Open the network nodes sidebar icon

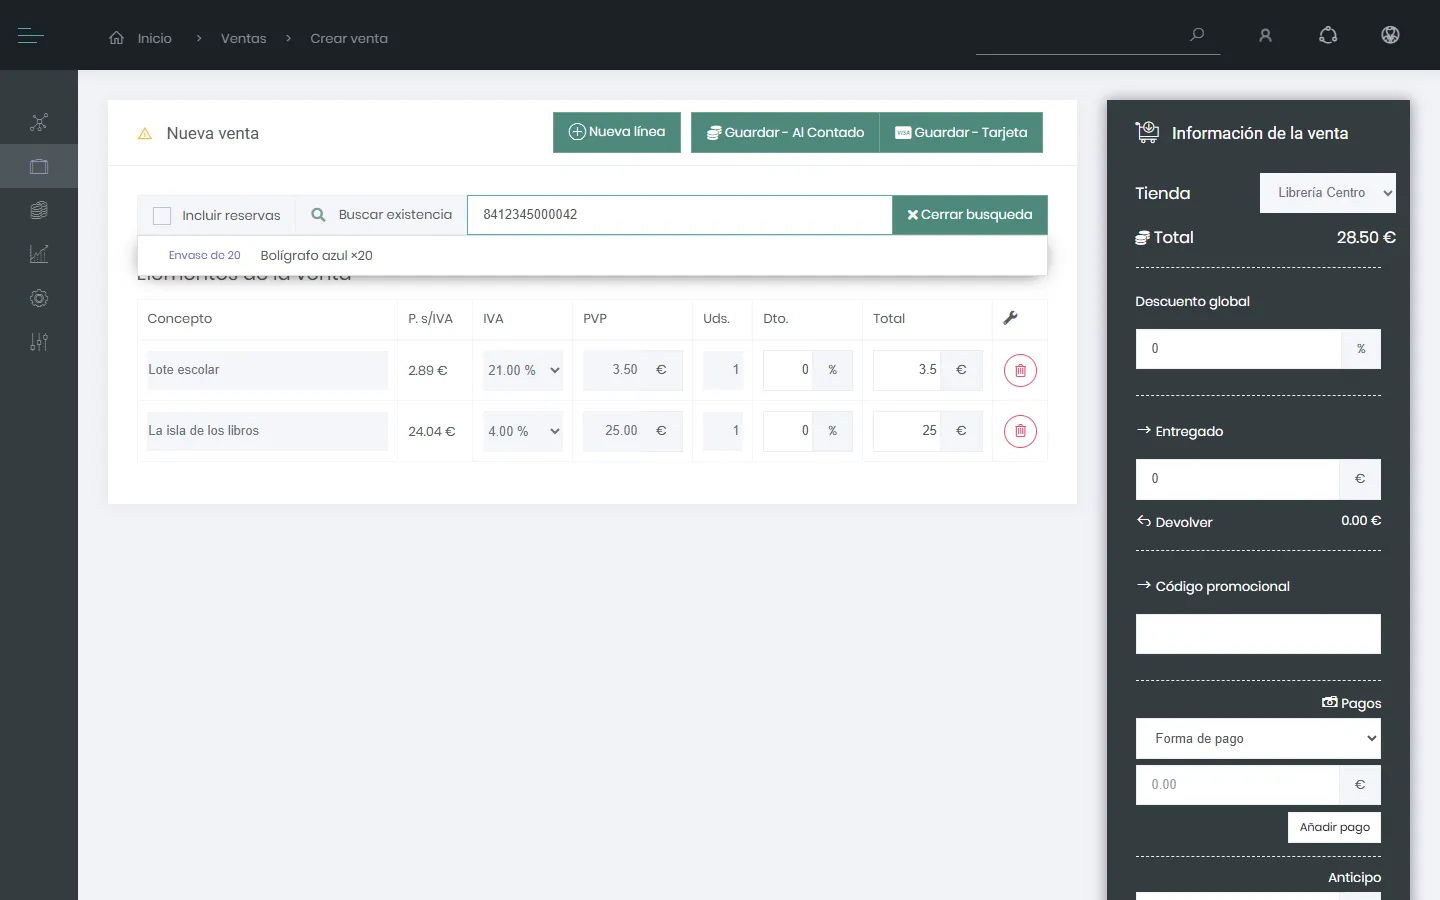[39, 123]
